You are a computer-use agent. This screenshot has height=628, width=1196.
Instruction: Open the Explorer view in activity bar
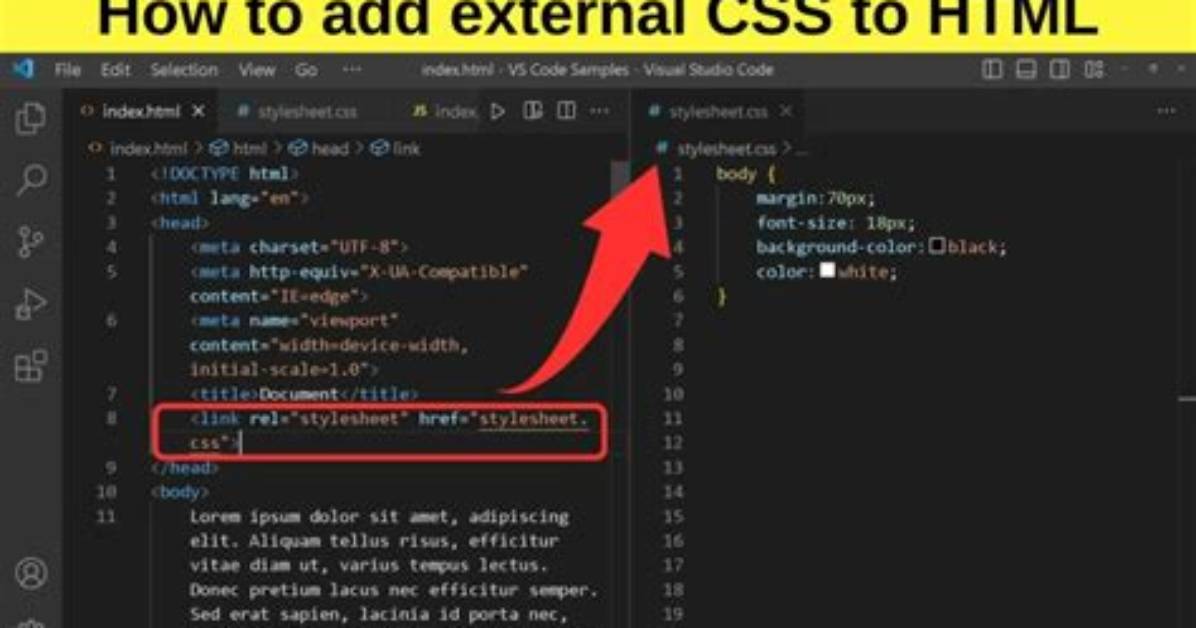[x=31, y=118]
